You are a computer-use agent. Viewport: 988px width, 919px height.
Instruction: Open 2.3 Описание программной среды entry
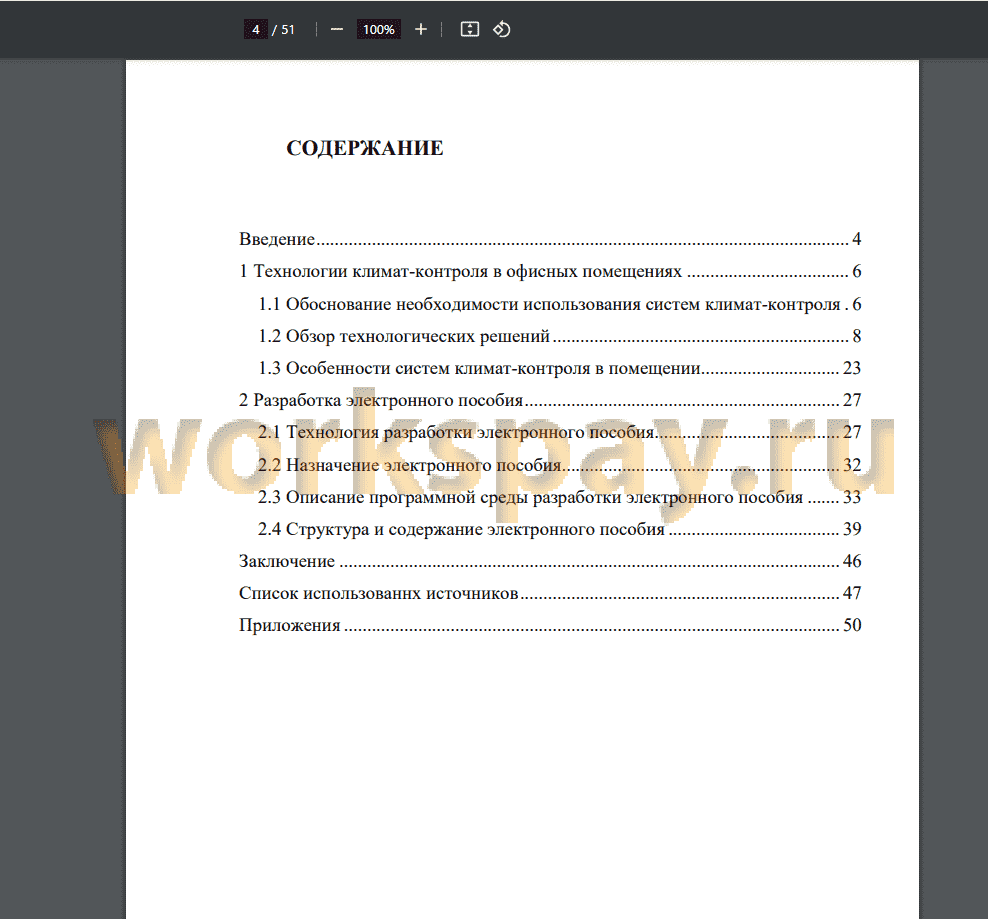click(x=560, y=497)
